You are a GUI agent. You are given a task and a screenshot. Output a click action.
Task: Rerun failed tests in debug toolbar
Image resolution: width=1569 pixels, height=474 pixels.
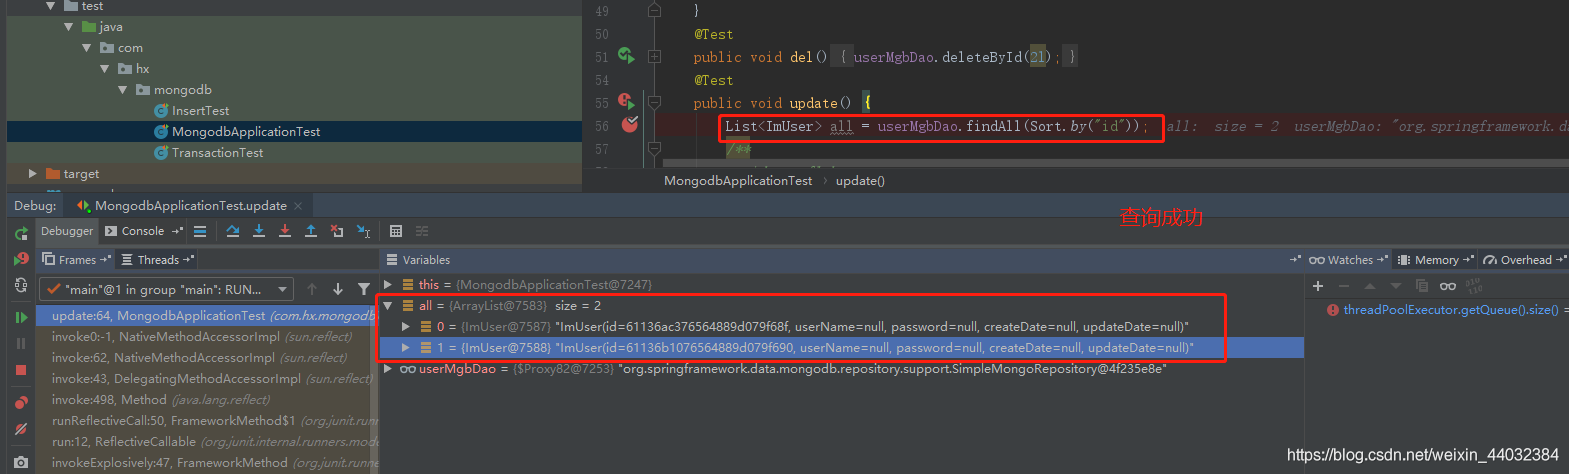(x=21, y=259)
